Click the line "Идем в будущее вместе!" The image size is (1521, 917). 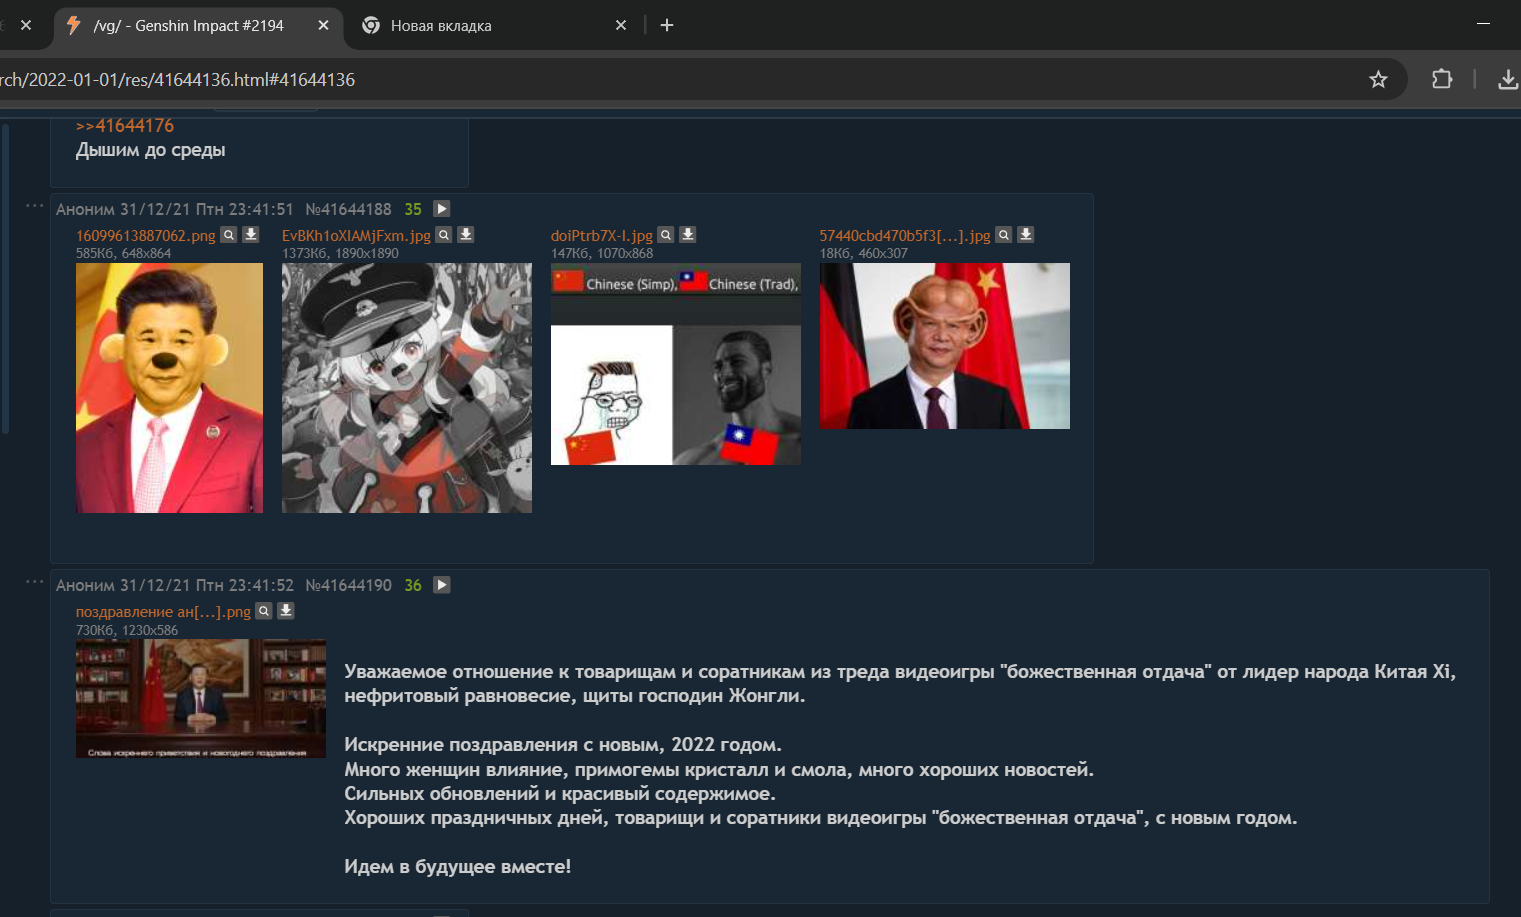[458, 867]
